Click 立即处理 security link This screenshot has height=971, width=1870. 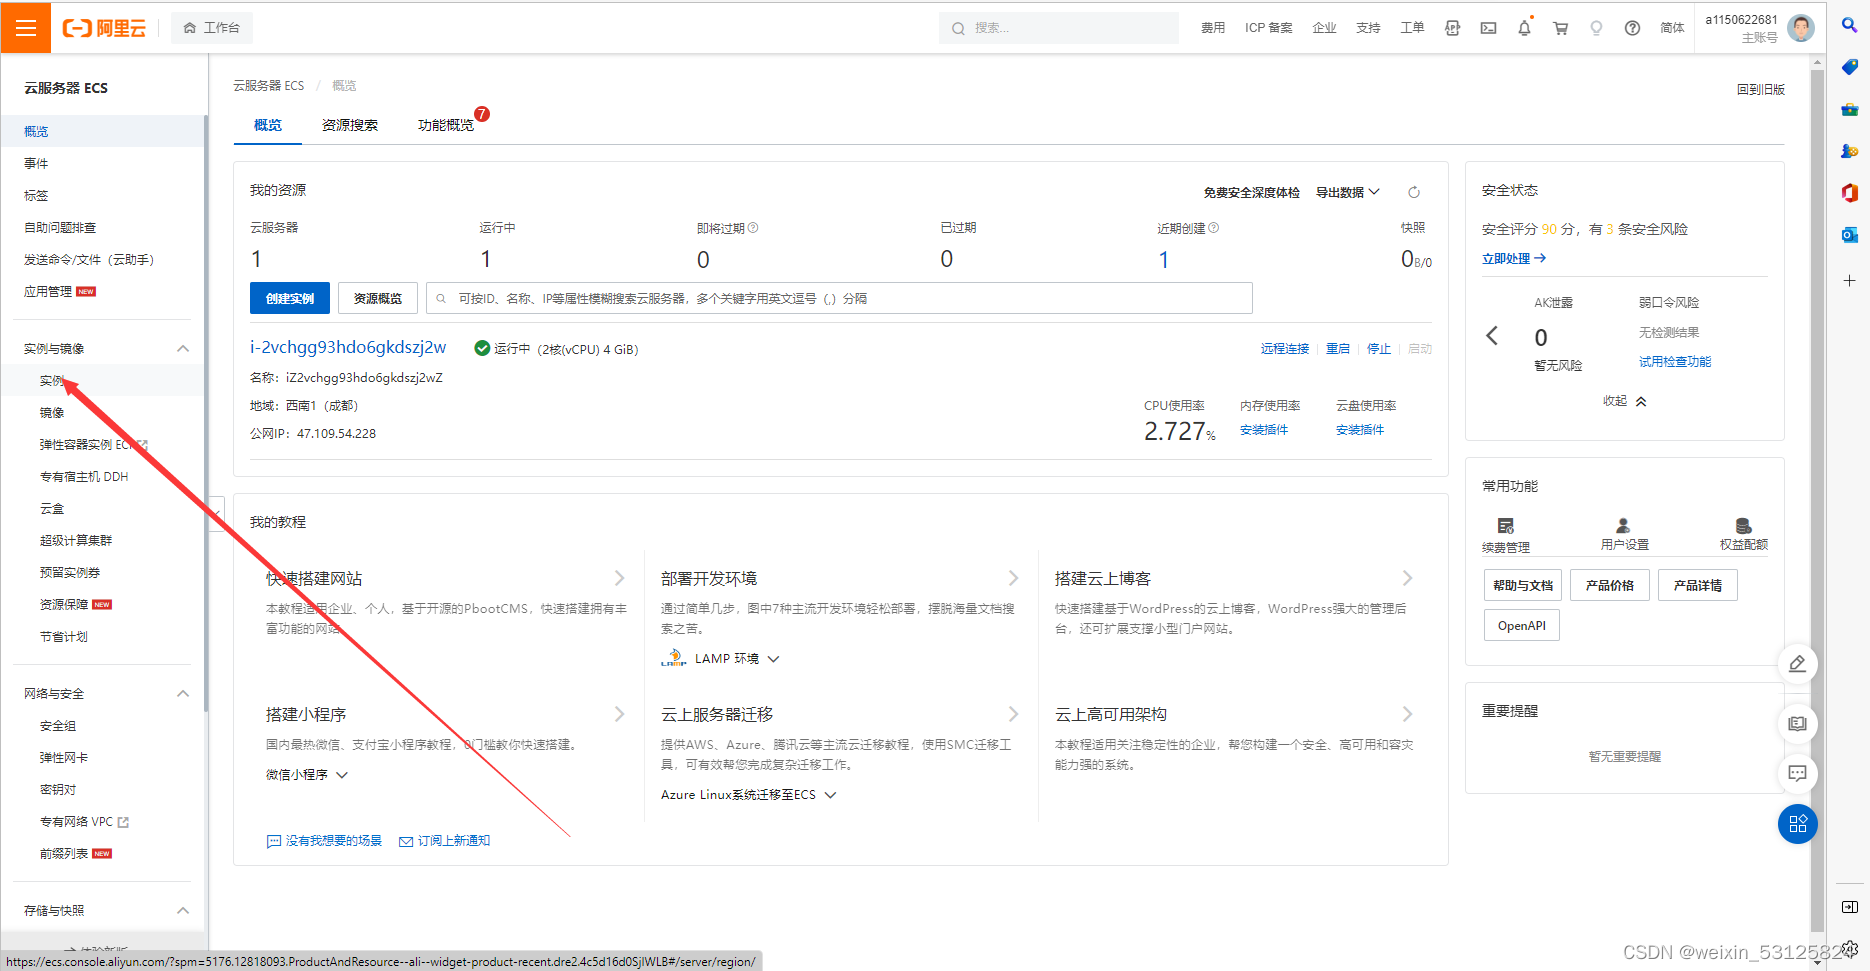1513,258
